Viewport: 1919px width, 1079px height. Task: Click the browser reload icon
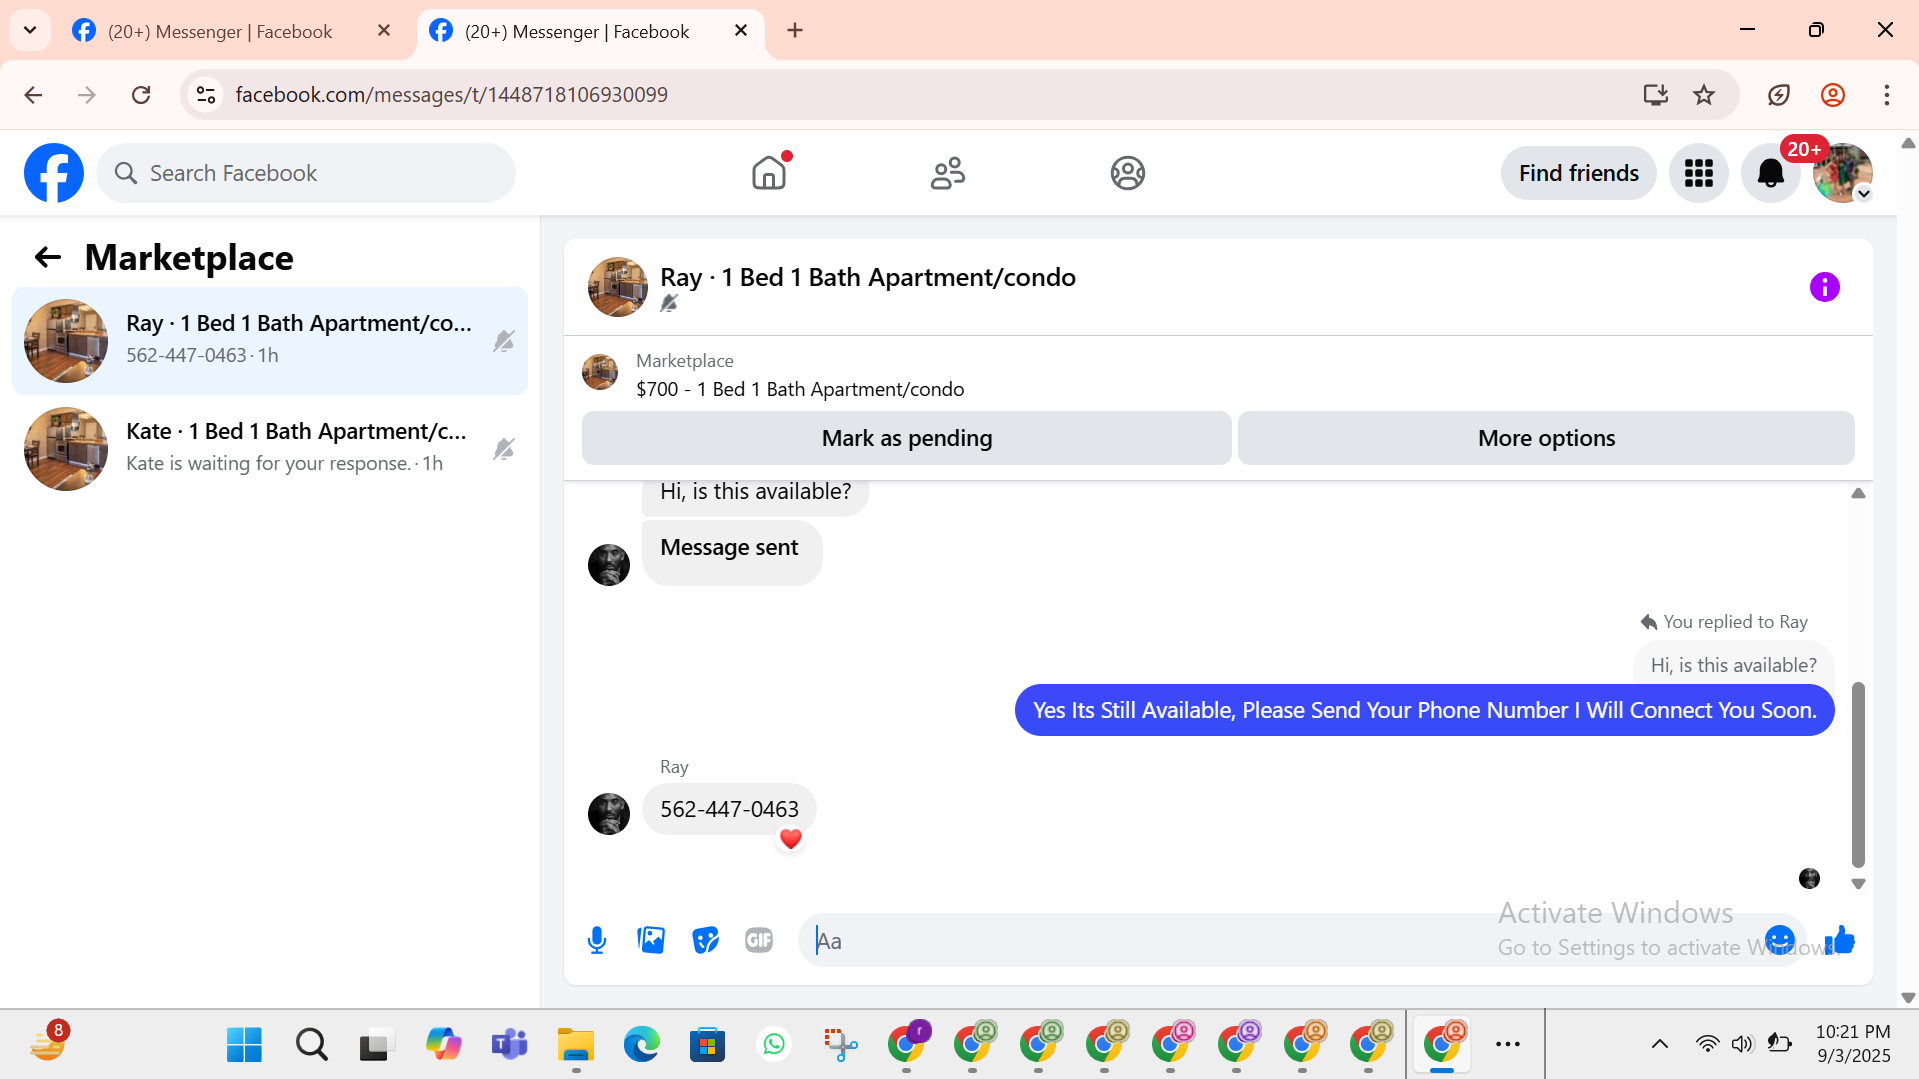tap(141, 95)
